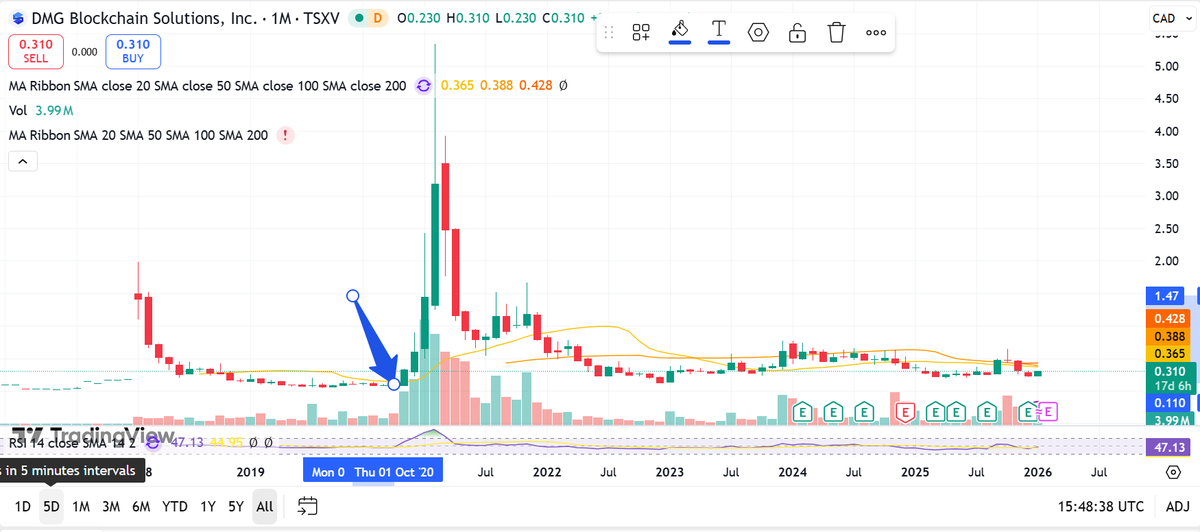Click the 0.310 BUY button

coord(132,51)
